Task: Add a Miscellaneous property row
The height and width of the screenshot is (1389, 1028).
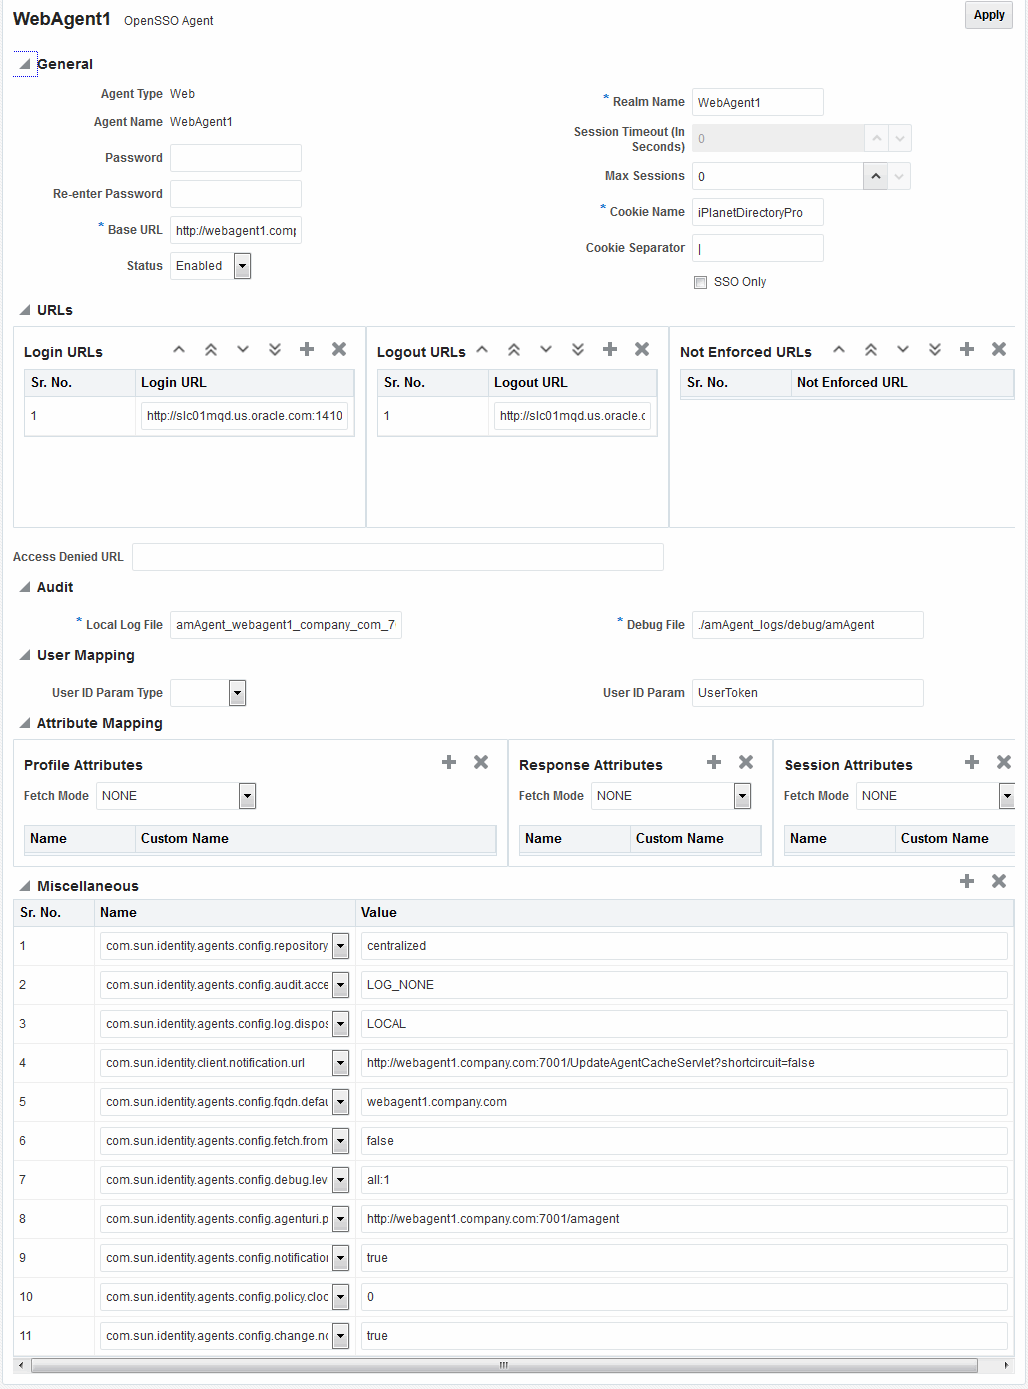Action: (x=967, y=881)
